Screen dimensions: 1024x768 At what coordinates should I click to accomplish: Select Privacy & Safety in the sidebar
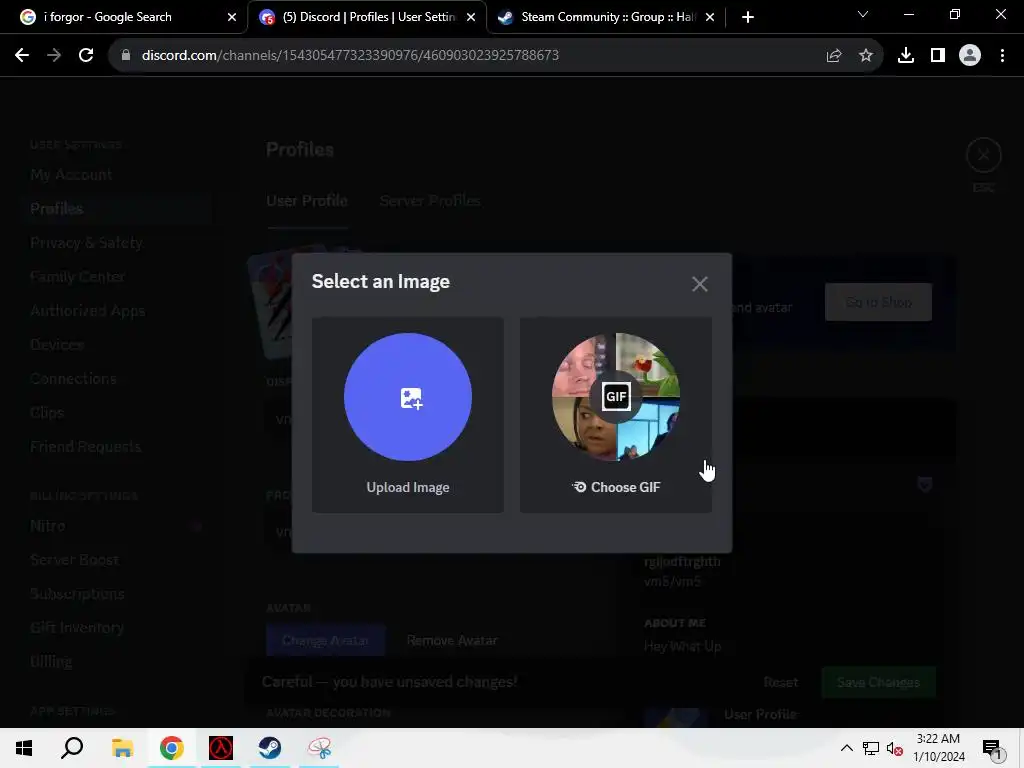click(86, 242)
